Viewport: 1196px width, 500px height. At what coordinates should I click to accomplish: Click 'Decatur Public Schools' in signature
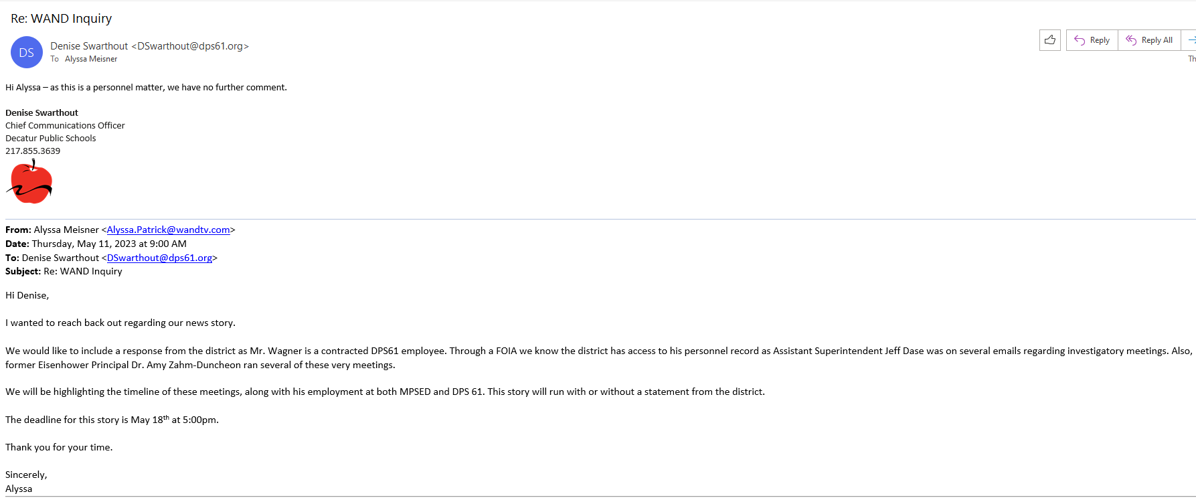coord(51,138)
